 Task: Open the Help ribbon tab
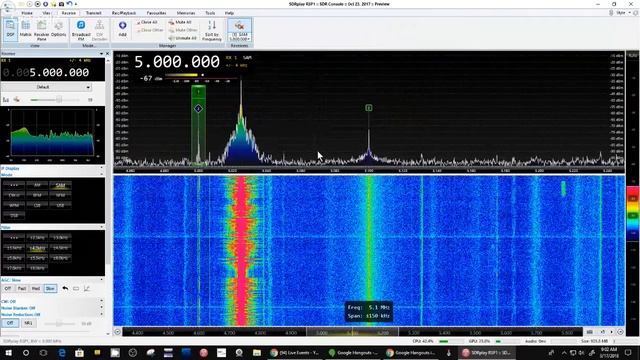pos(229,13)
